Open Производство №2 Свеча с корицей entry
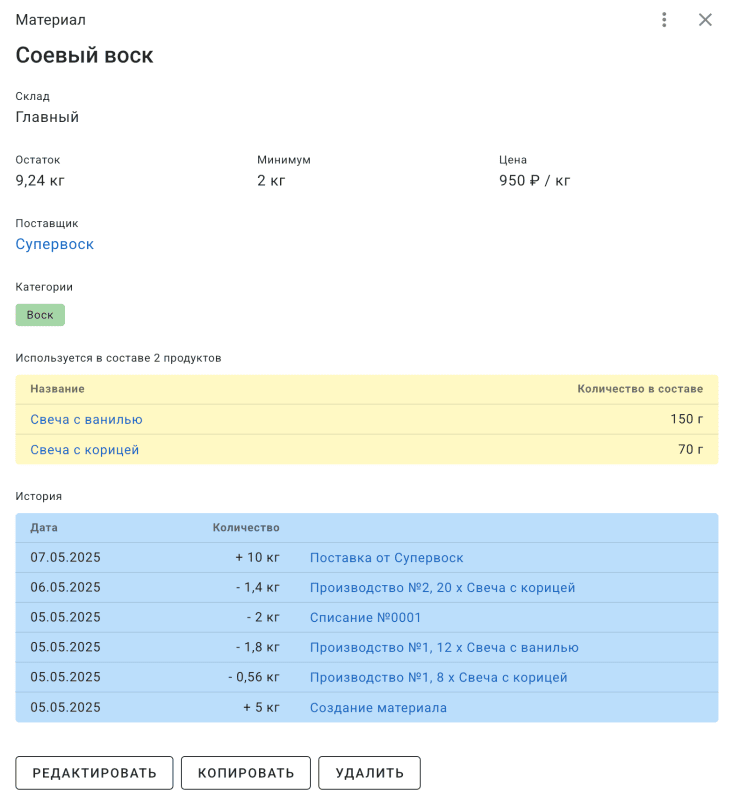The height and width of the screenshot is (800, 733). click(442, 588)
